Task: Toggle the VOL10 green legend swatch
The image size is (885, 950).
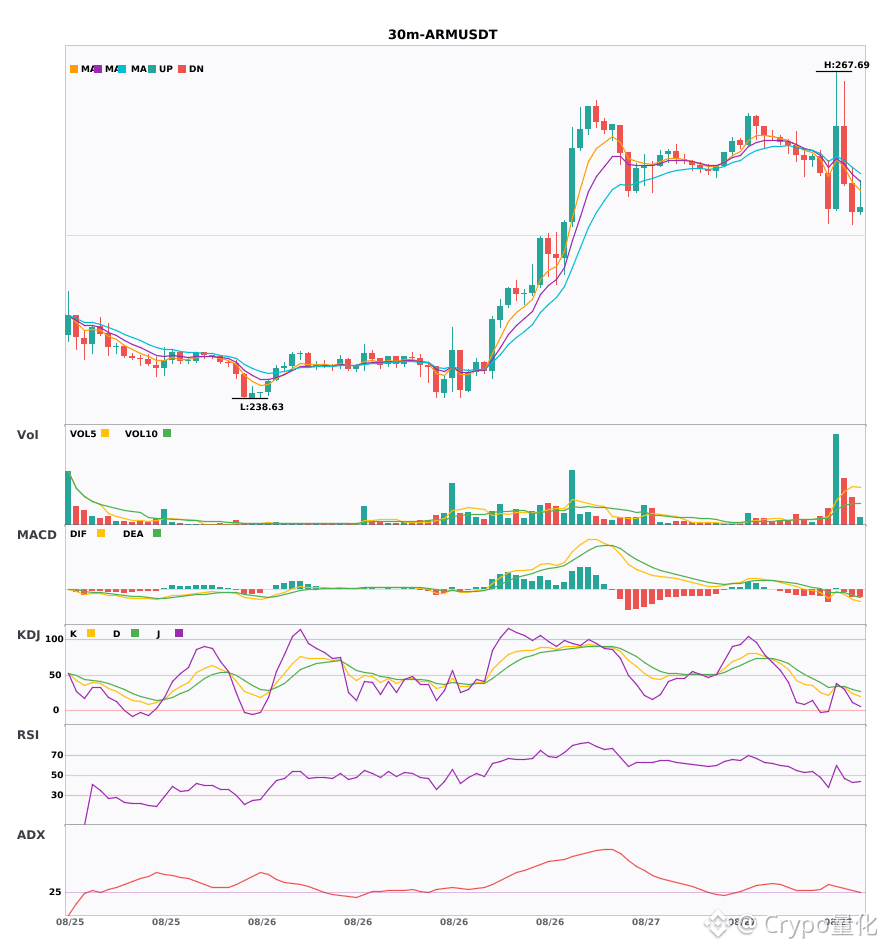Action: 167,433
